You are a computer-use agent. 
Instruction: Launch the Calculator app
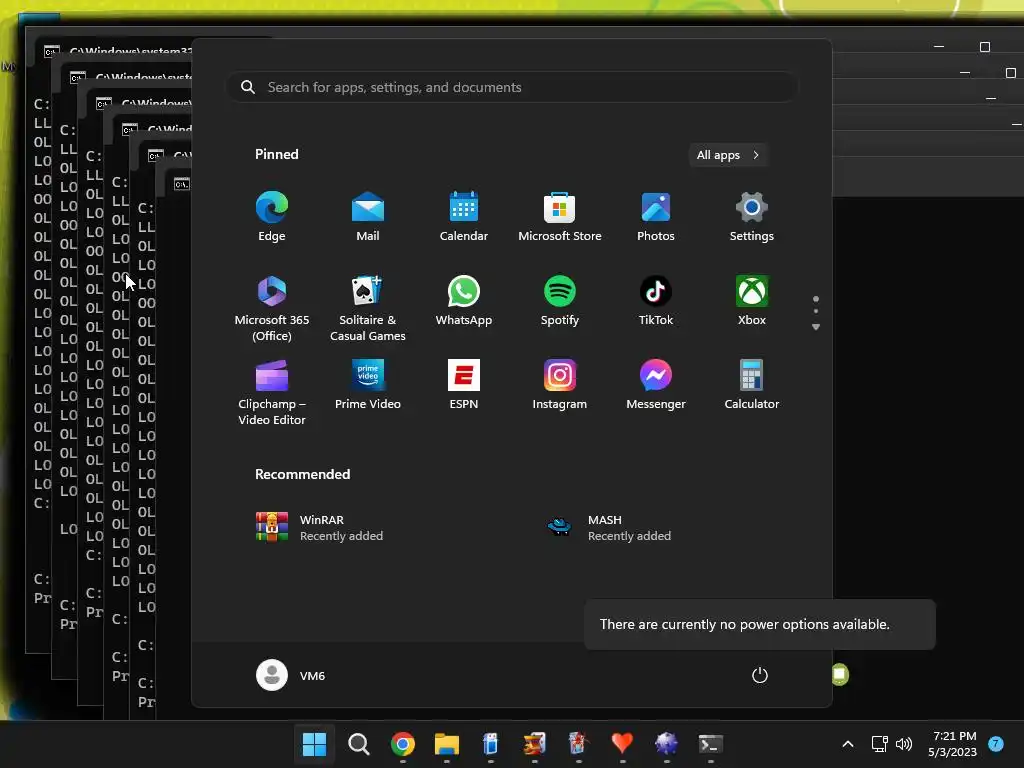click(752, 385)
